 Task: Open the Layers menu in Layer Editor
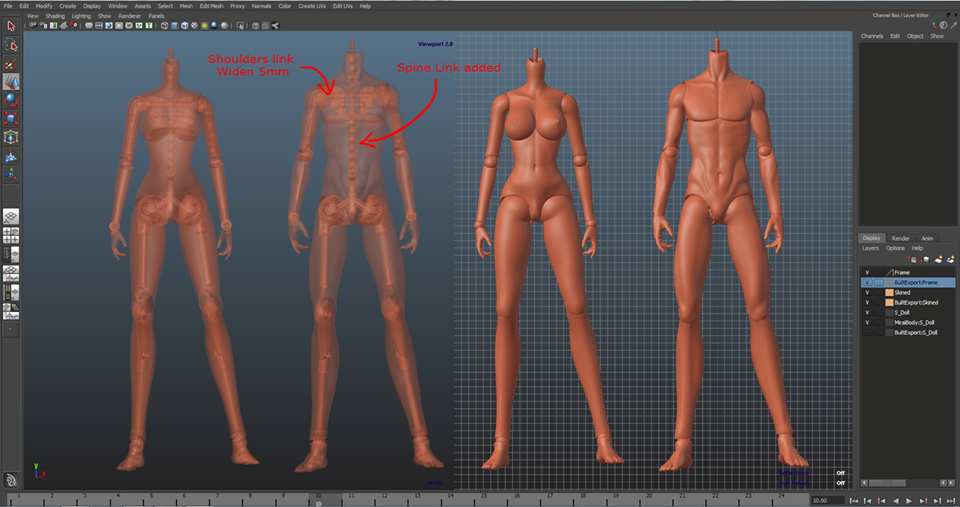point(871,248)
